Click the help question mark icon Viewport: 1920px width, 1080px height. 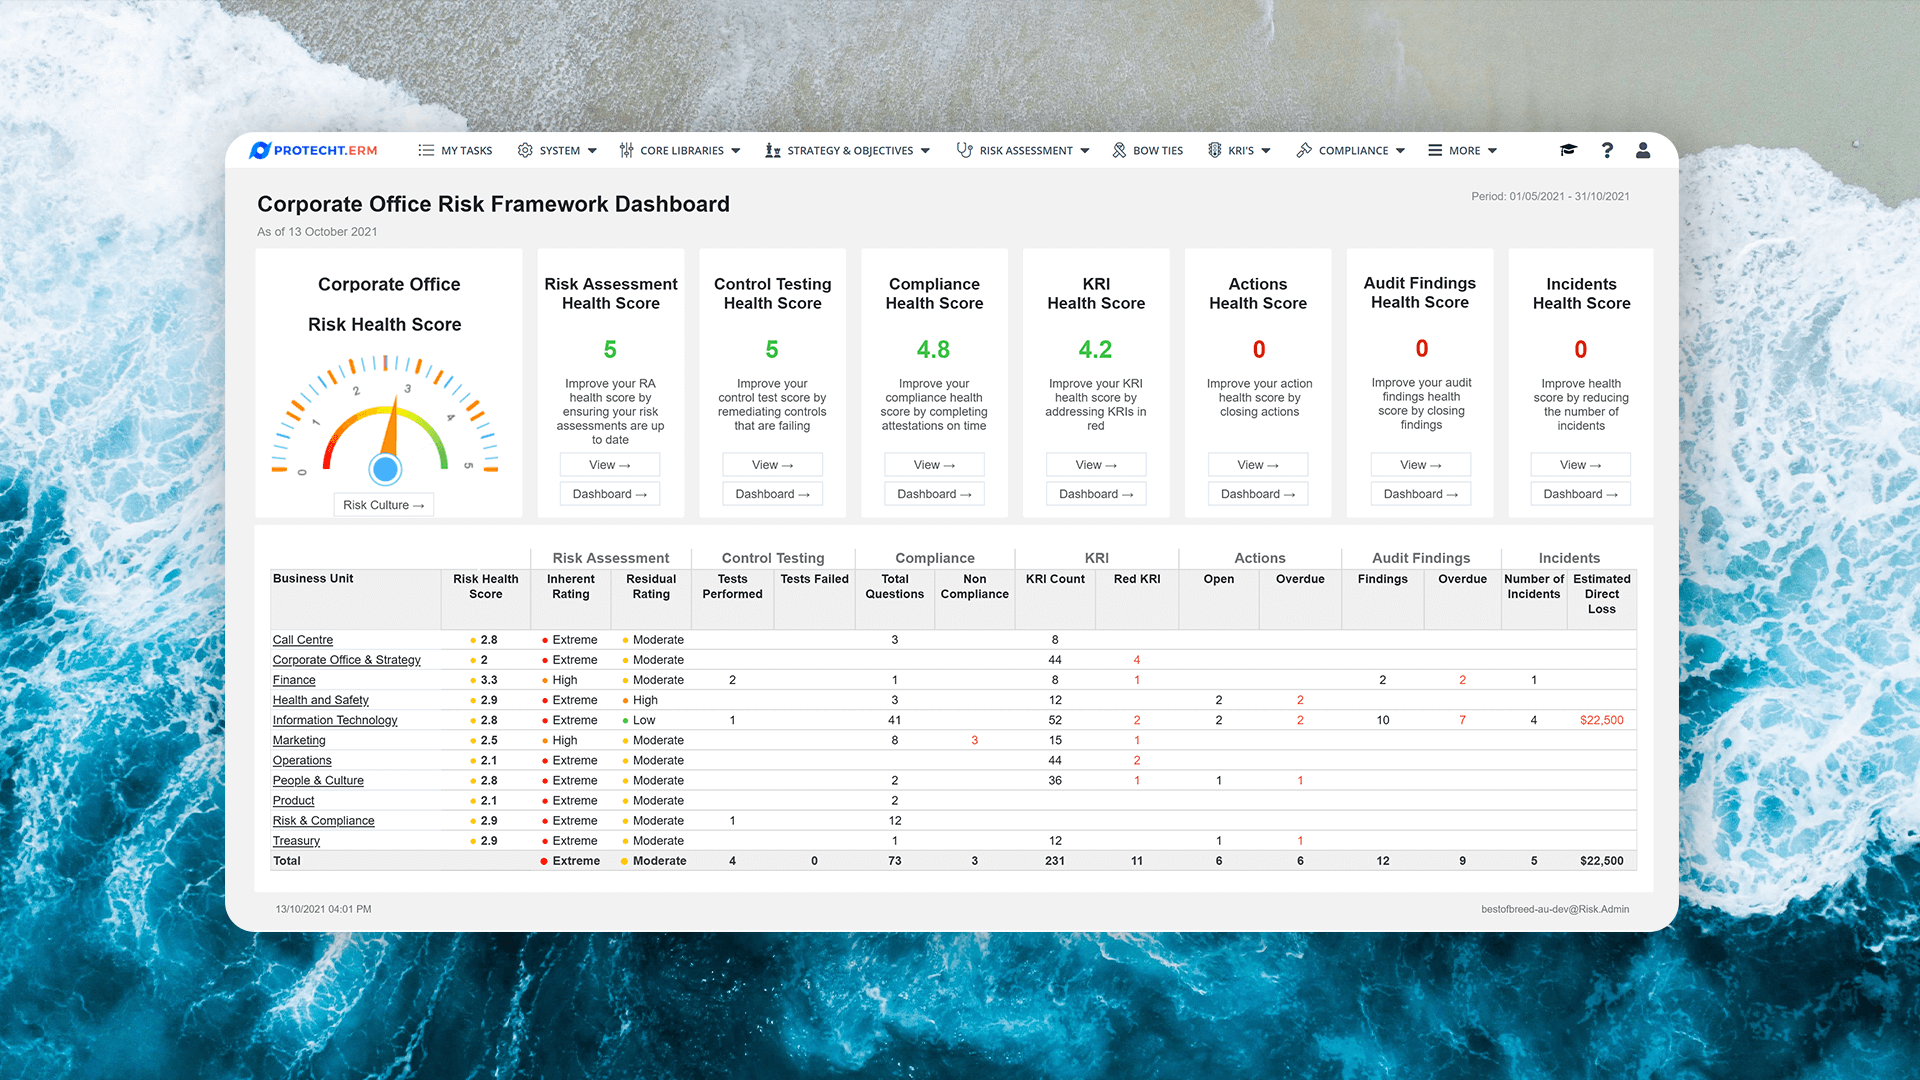(x=1607, y=150)
